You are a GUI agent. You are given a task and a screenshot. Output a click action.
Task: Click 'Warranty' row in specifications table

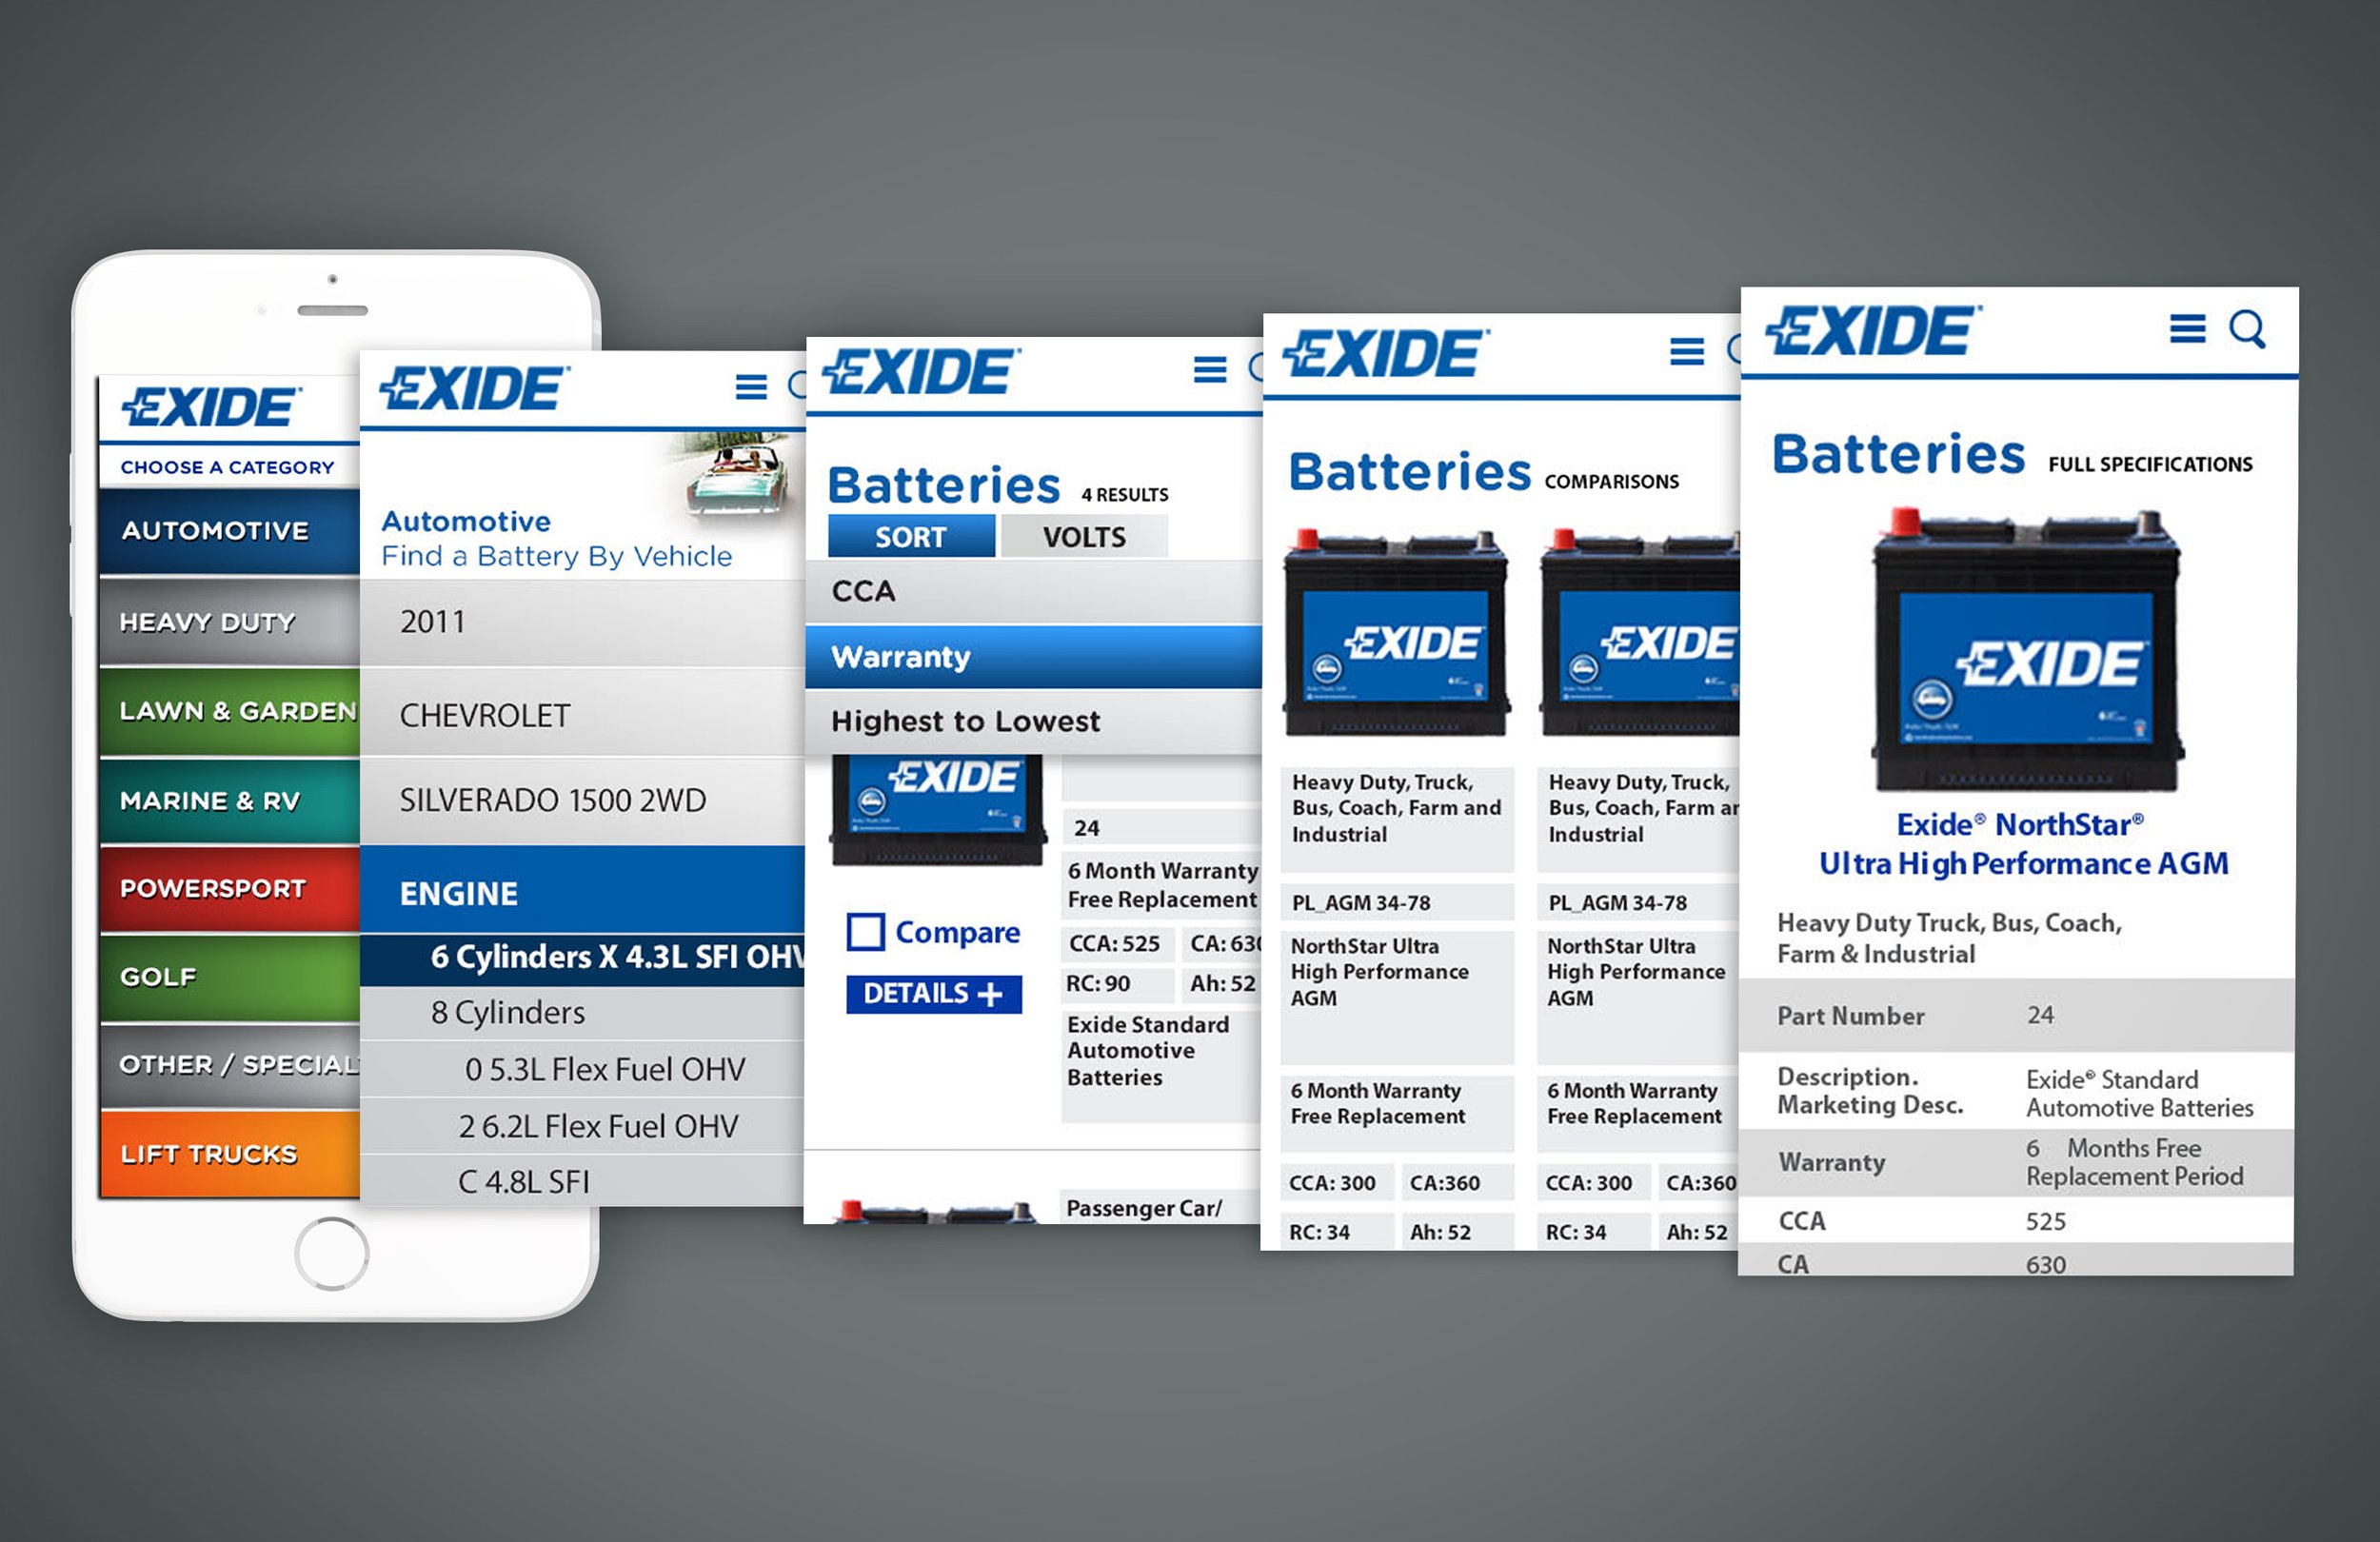click(2016, 1162)
